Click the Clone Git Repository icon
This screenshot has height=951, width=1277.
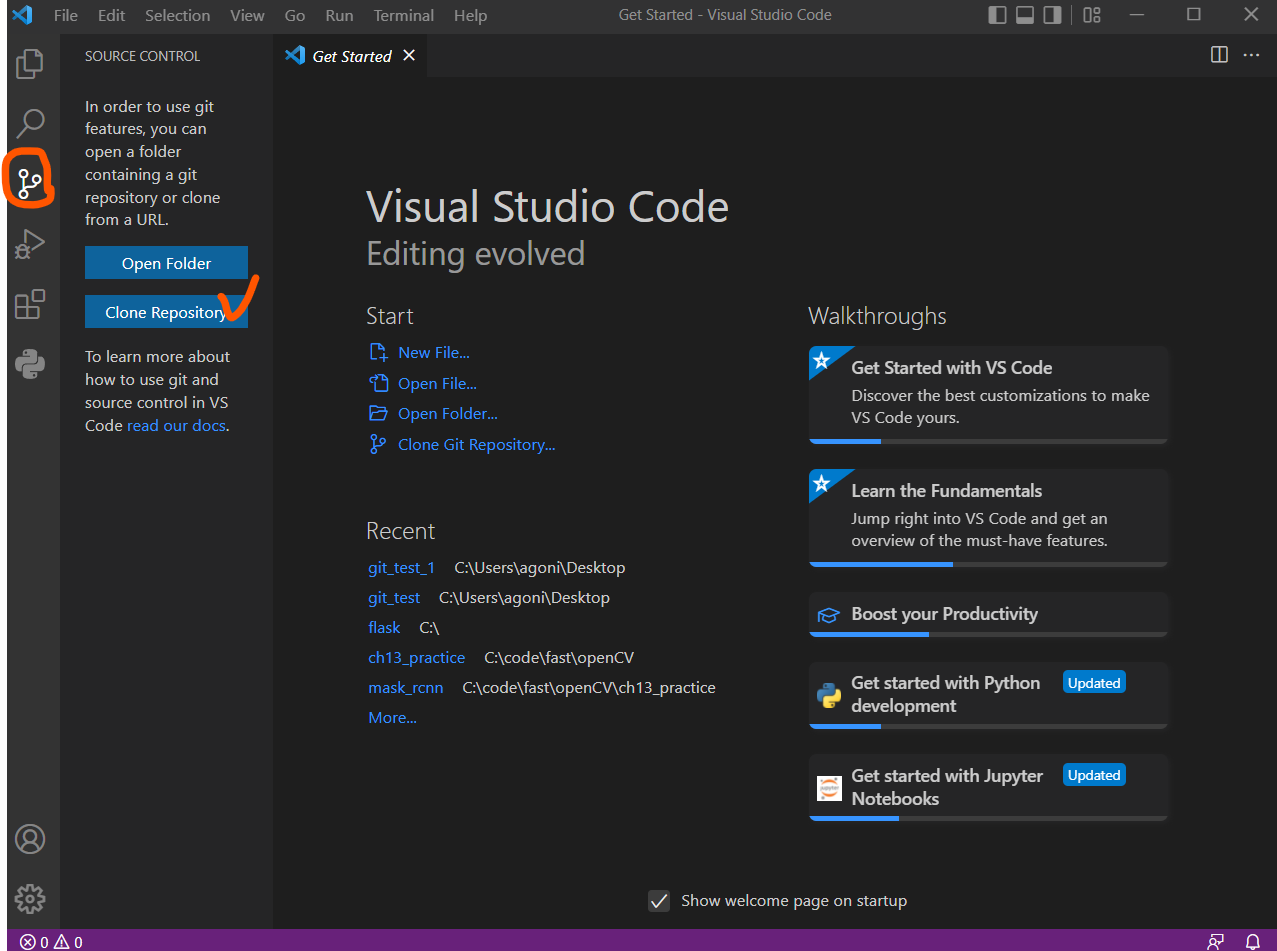[x=378, y=444]
